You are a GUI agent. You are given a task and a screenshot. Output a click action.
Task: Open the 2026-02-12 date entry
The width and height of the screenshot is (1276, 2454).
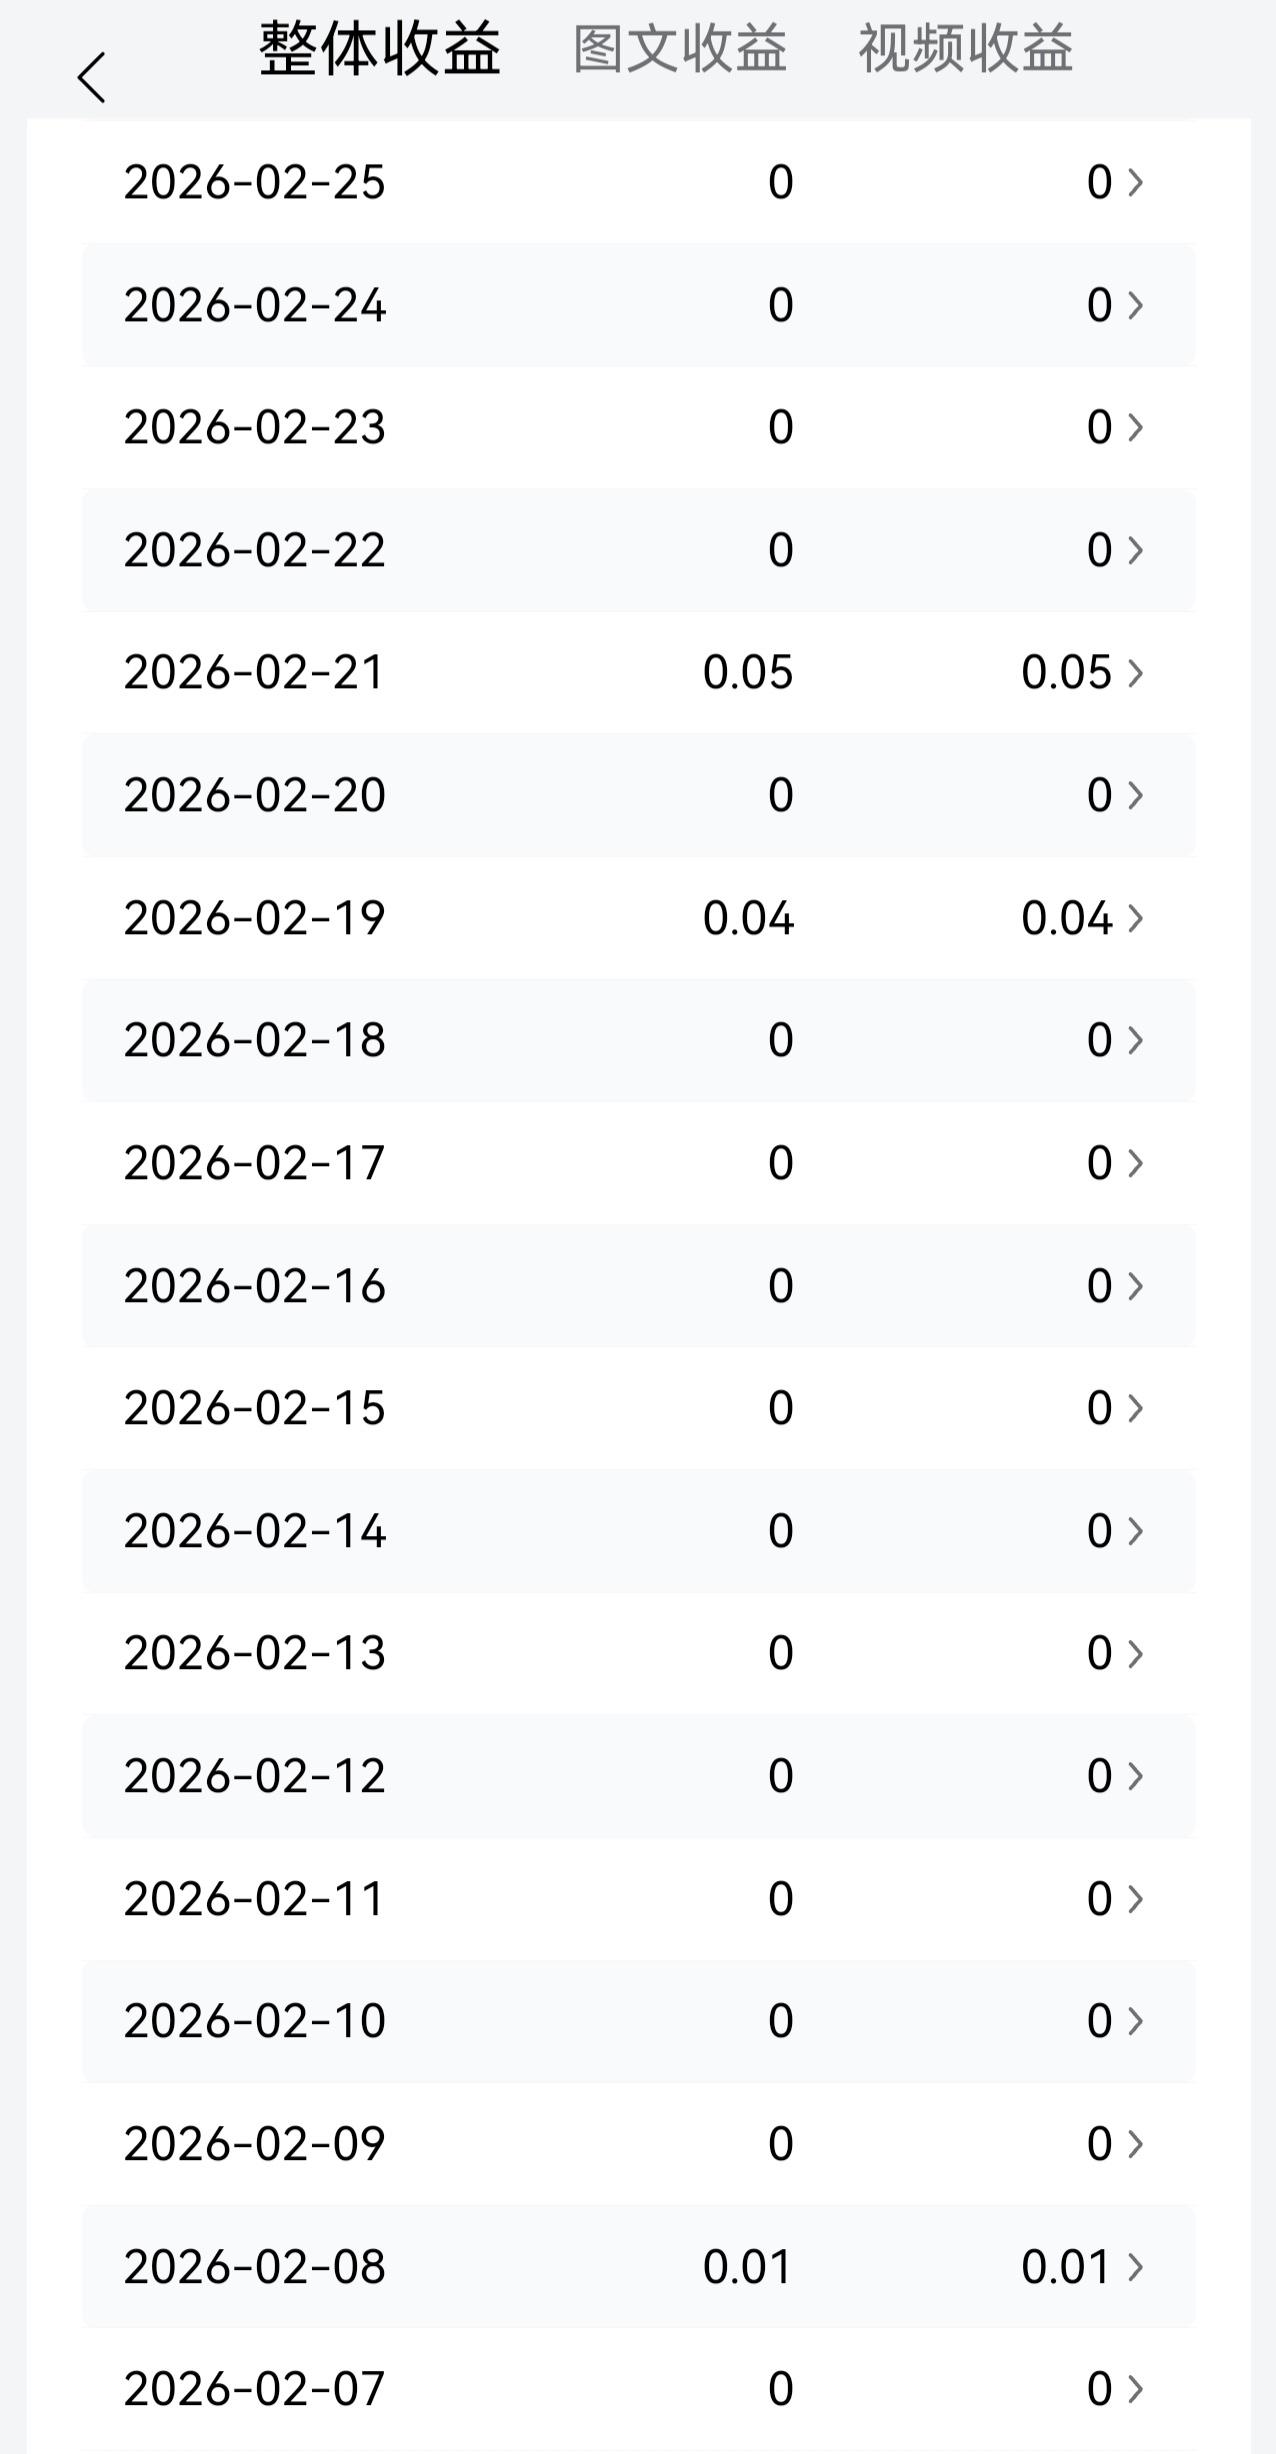point(254,1776)
